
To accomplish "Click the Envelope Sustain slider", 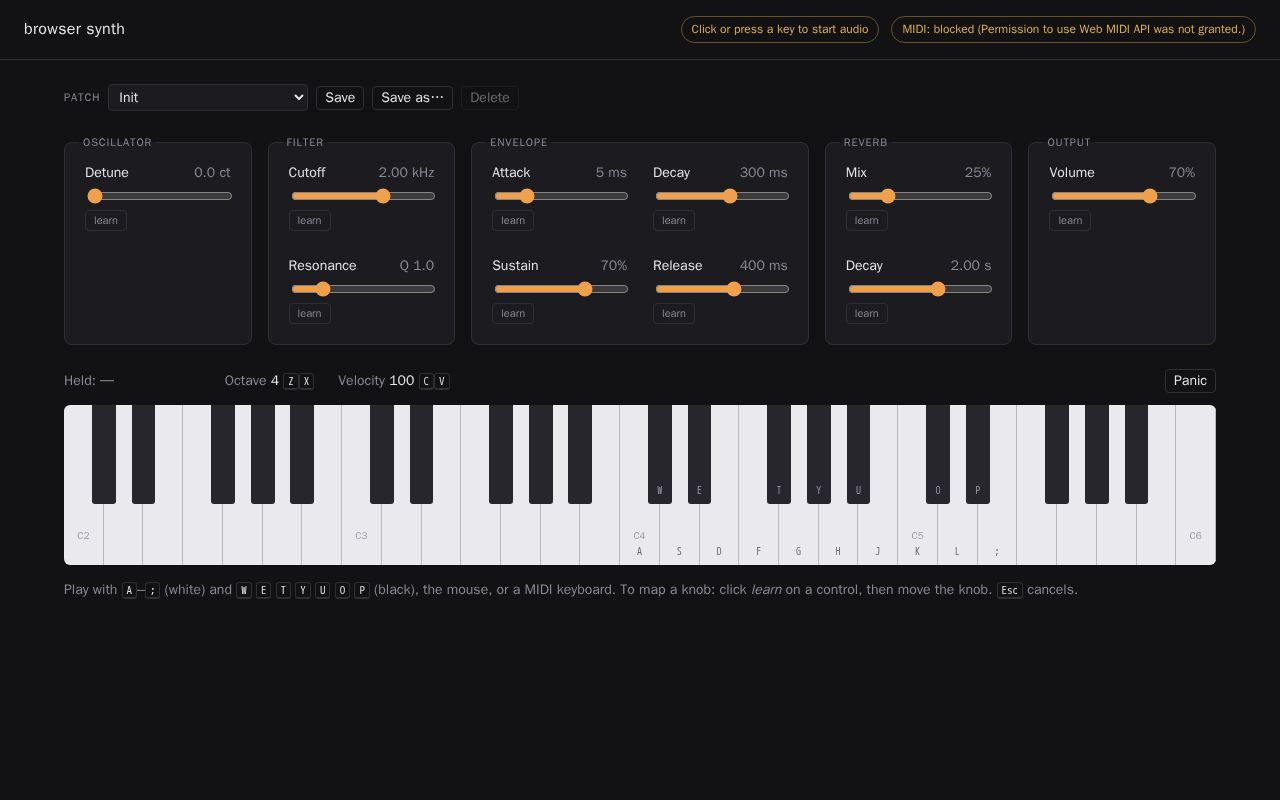I will (x=561, y=289).
